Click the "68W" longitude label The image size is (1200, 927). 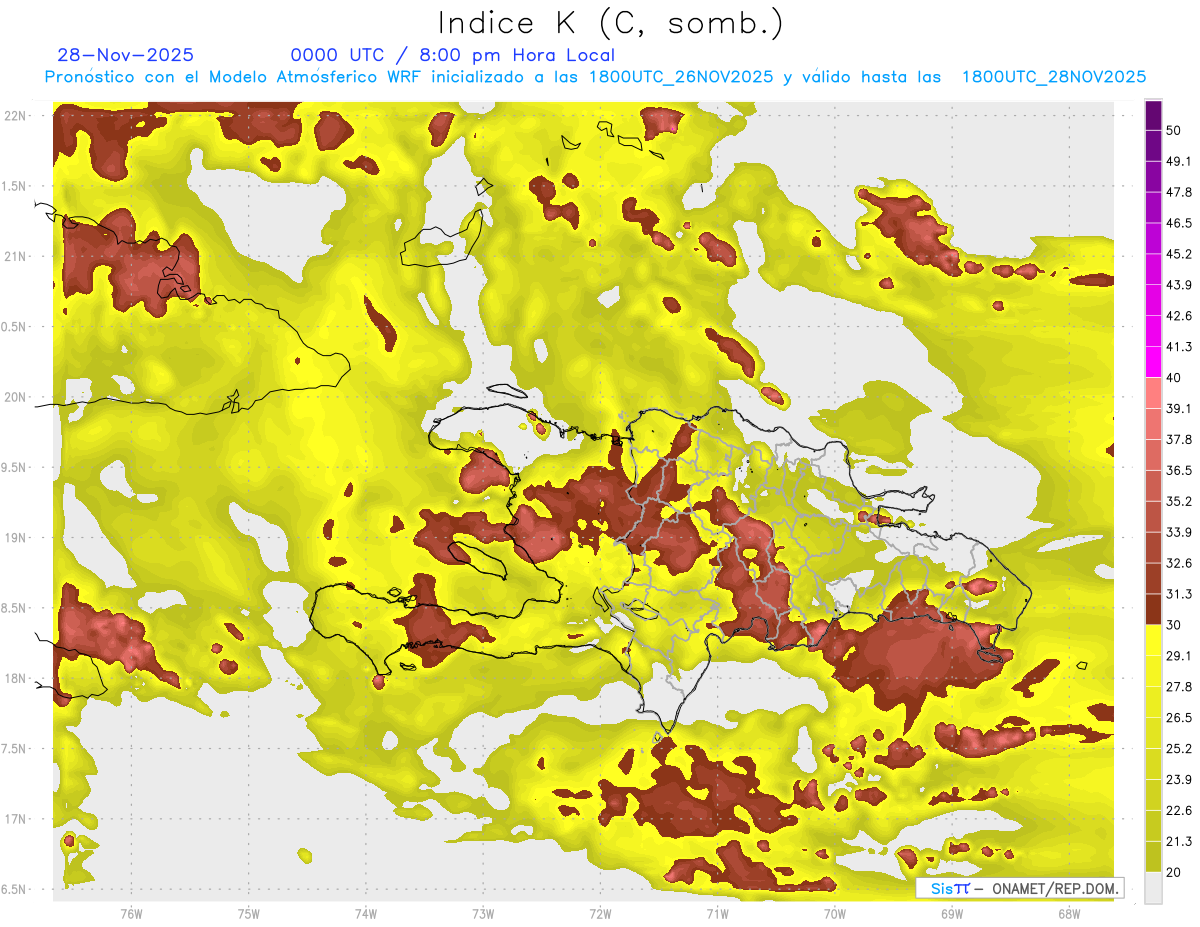[x=1069, y=914]
